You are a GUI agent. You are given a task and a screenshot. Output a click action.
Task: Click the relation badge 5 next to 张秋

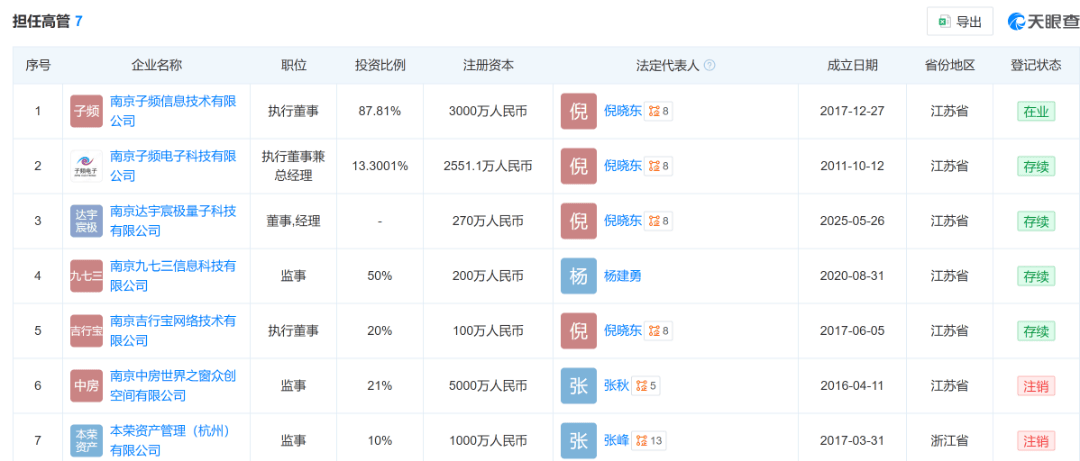click(646, 386)
